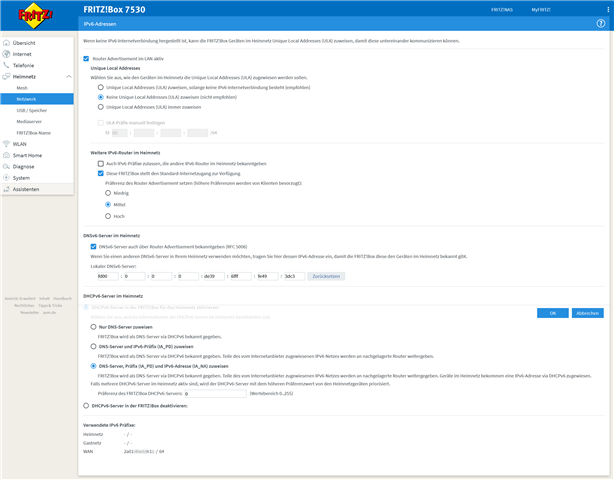This screenshot has height=480, width=614.
Task: Select Niedrig preference radio
Action: tap(108, 193)
